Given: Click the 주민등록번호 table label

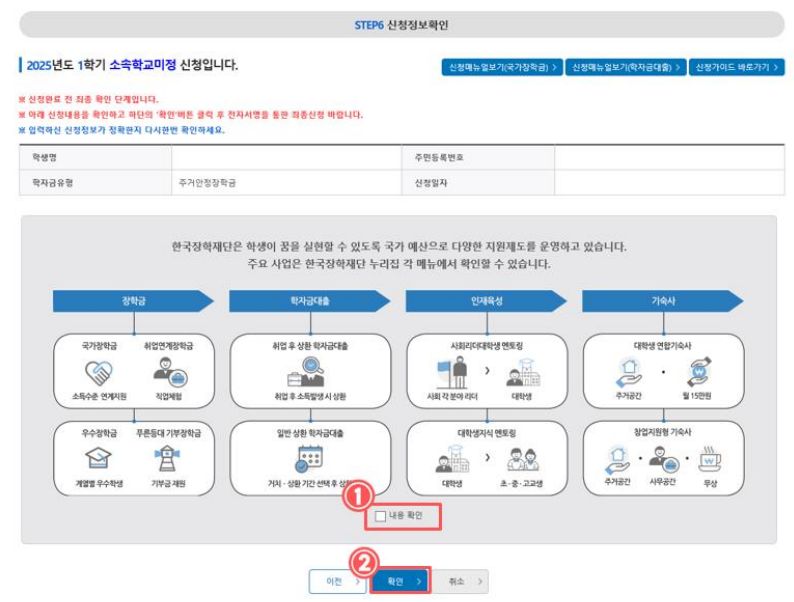Looking at the screenshot, I should [x=439, y=157].
